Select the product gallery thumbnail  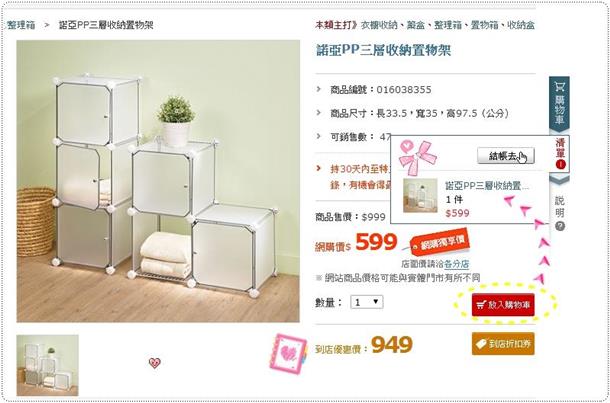pos(47,365)
